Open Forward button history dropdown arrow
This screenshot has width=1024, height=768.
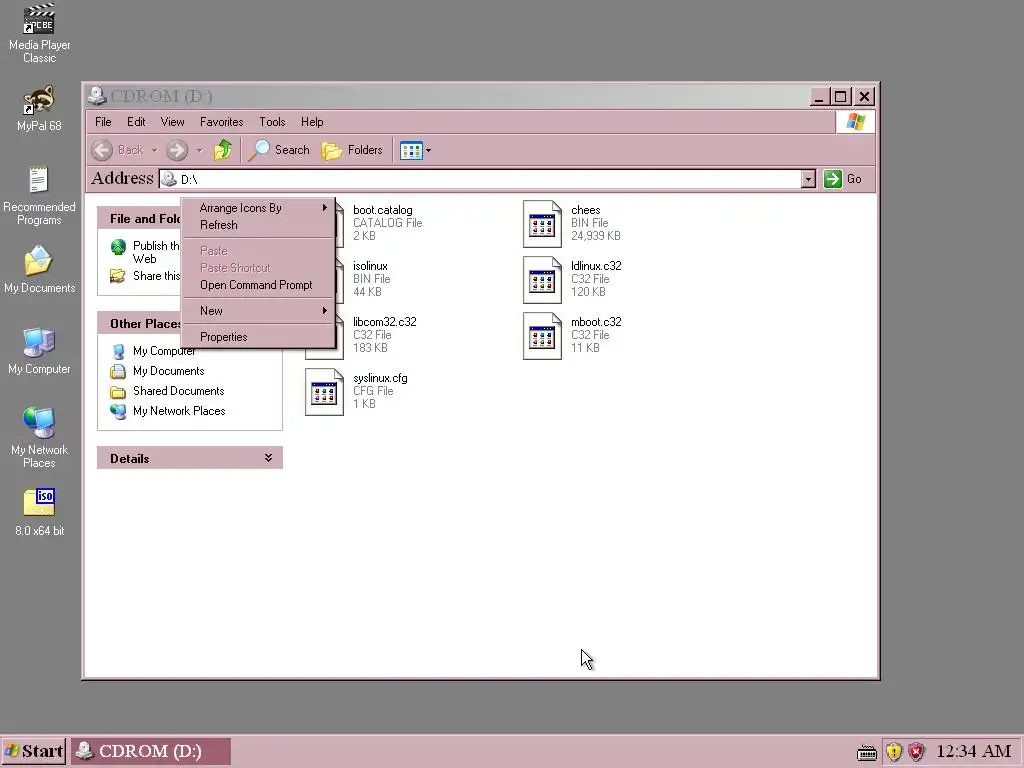[x=199, y=151]
